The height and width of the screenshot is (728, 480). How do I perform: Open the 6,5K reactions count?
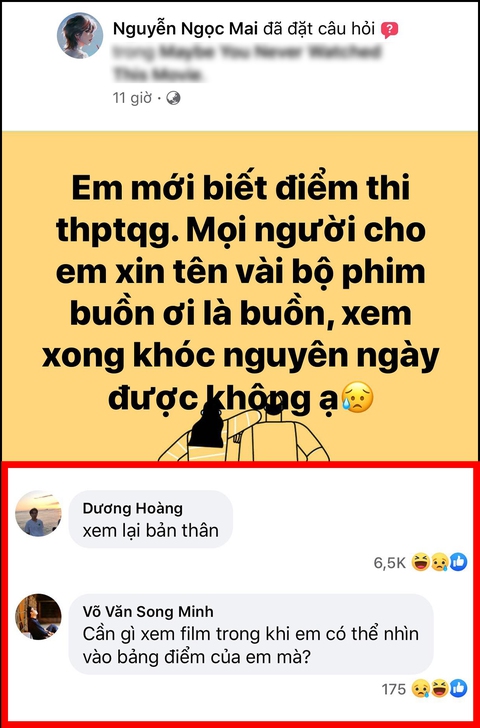click(x=389, y=563)
